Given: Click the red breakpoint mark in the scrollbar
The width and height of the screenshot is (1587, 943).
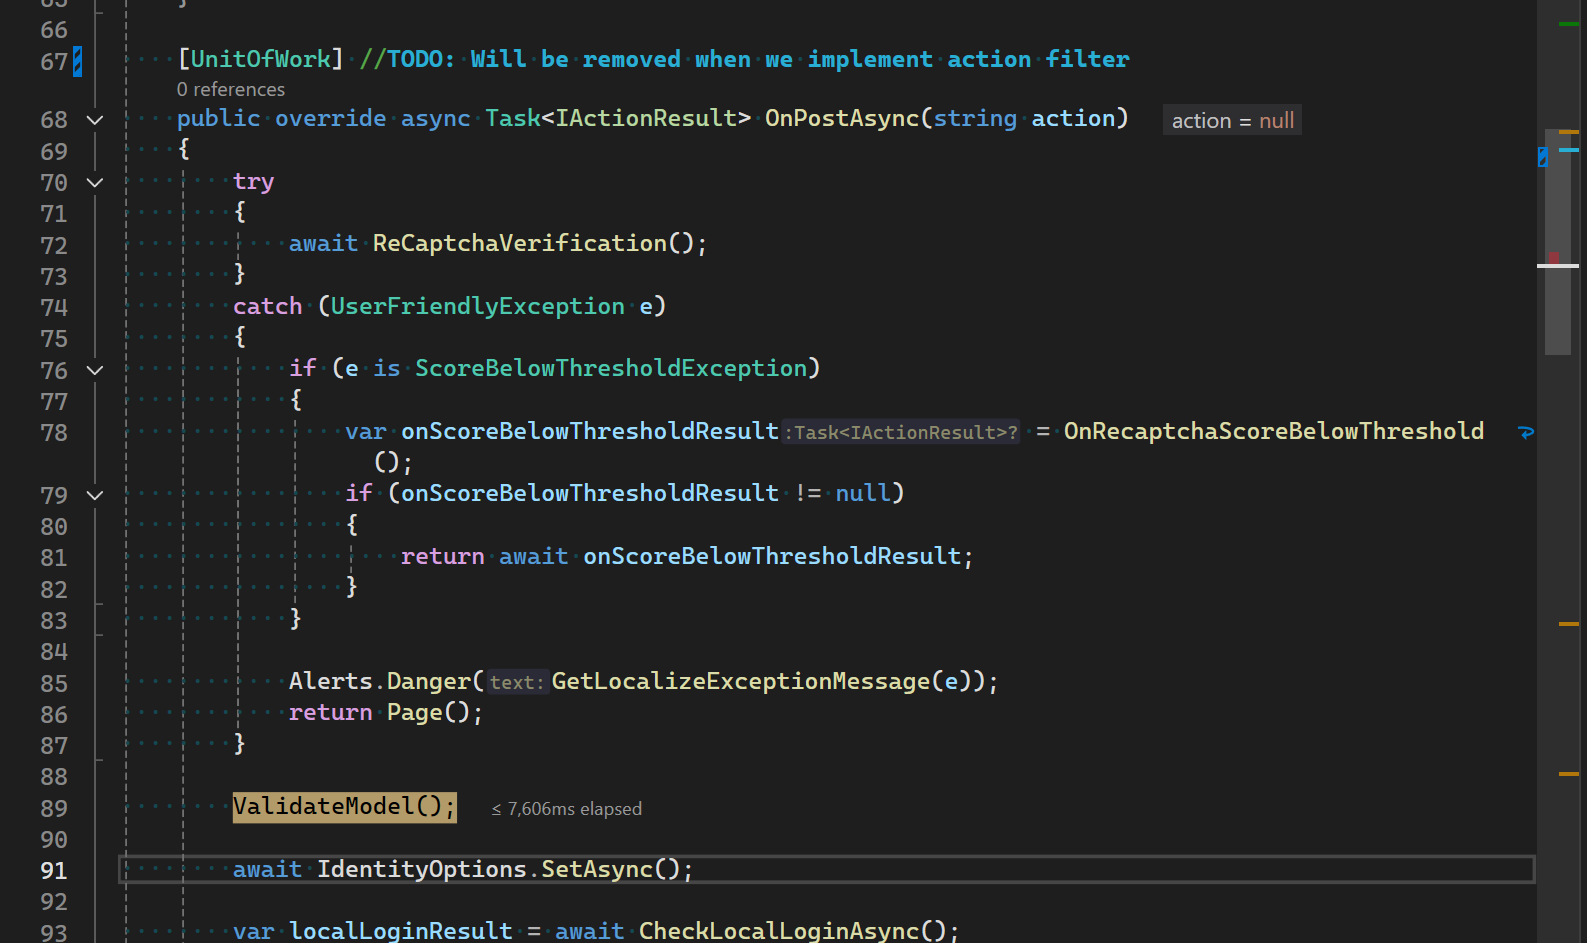Looking at the screenshot, I should point(1554,257).
